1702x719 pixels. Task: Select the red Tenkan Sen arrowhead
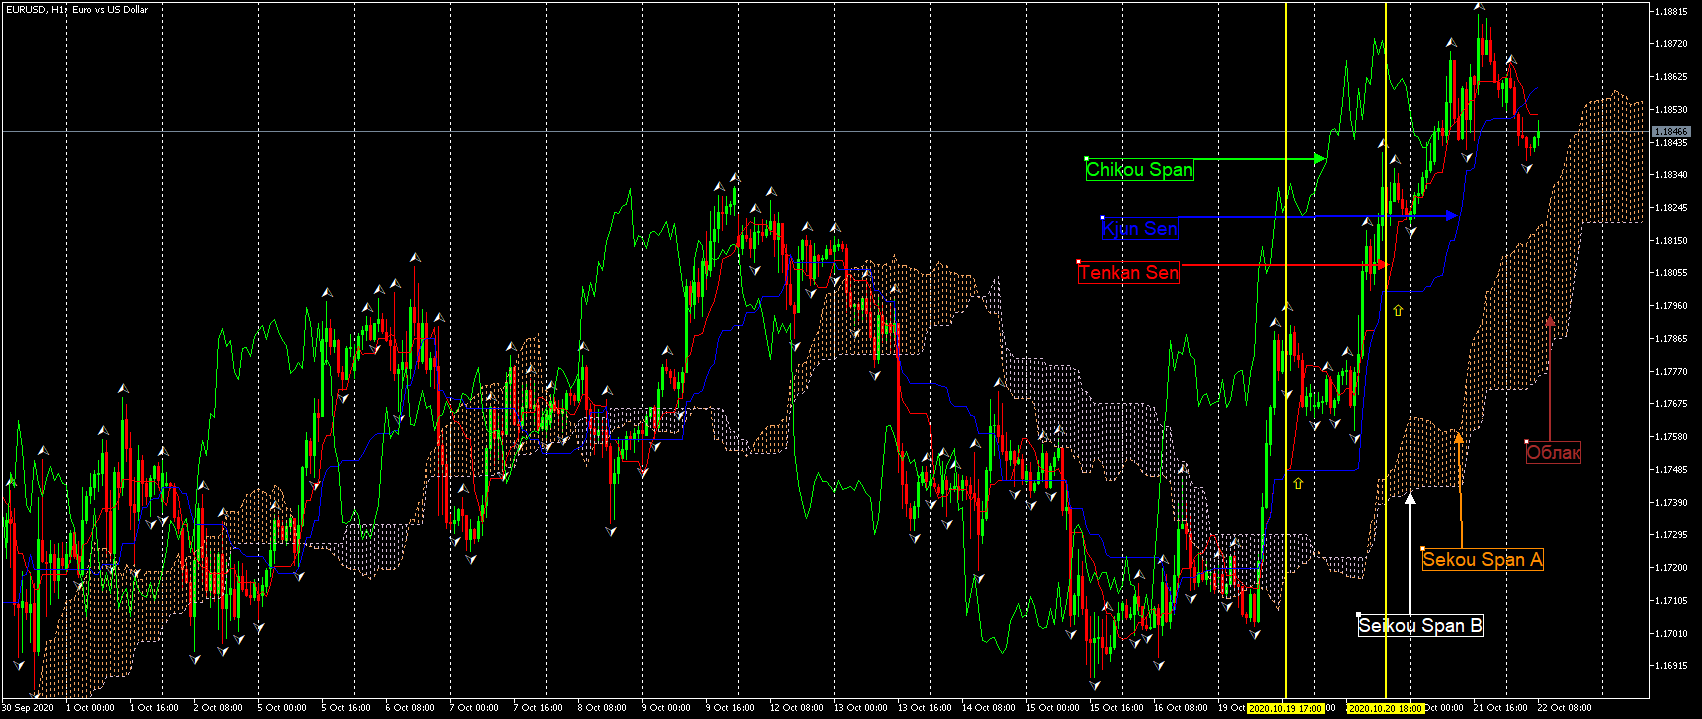(1383, 265)
